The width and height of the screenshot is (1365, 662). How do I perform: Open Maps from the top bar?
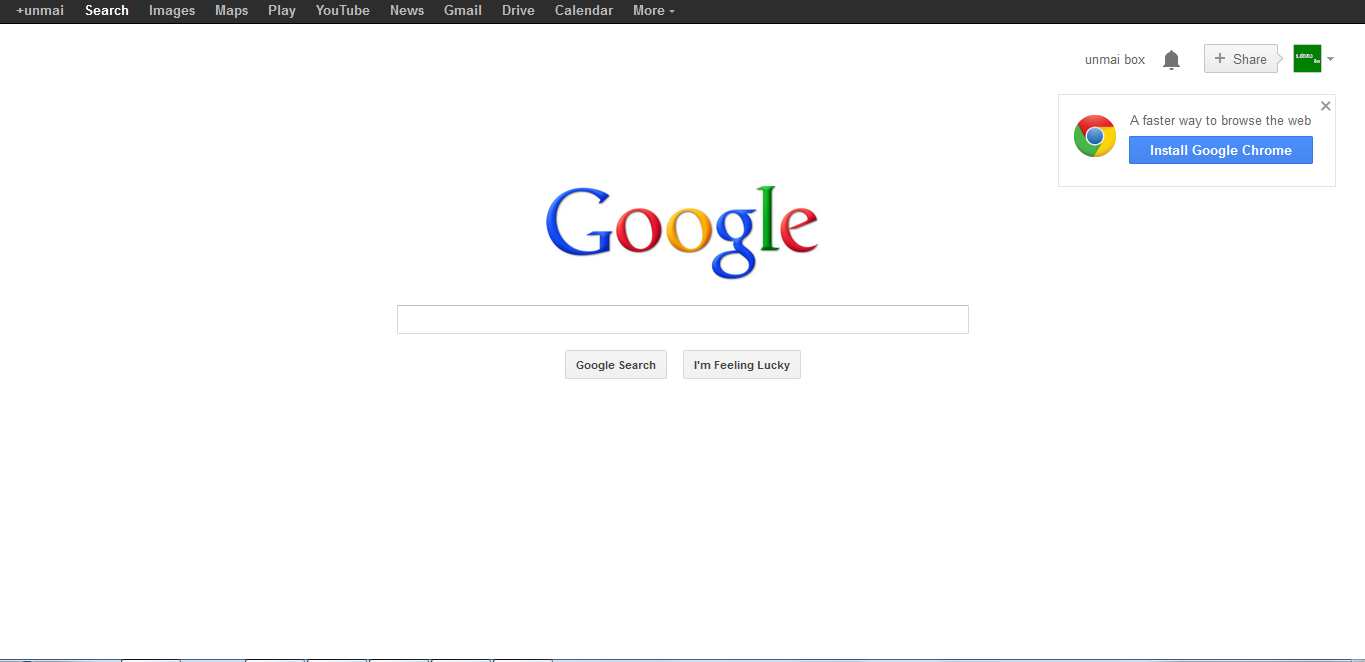tap(231, 10)
